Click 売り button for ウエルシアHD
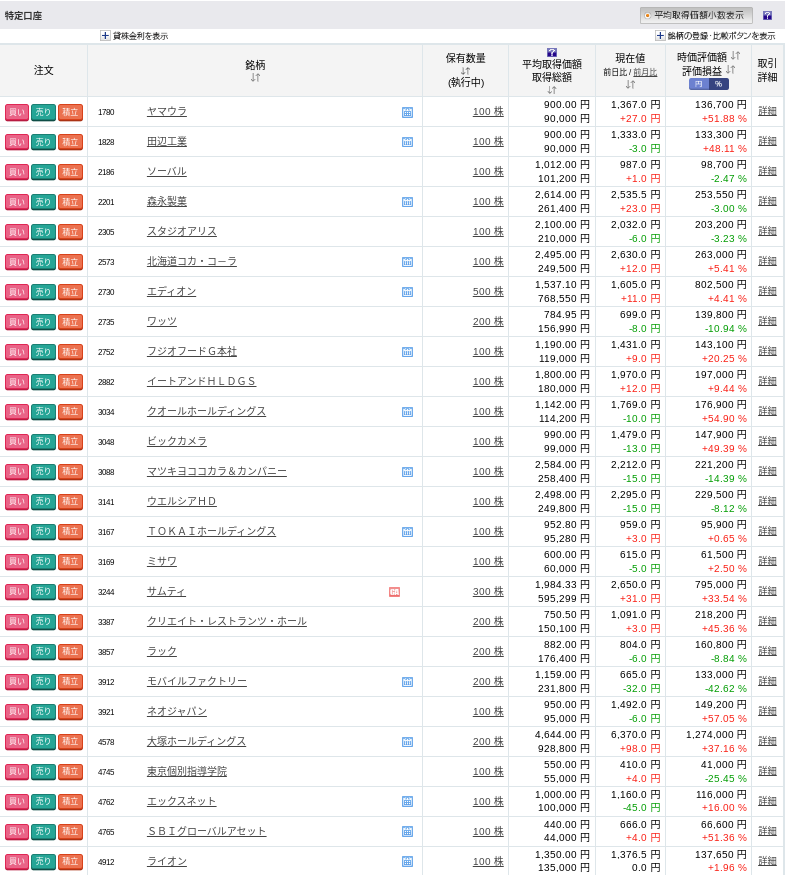786x875 pixels. pos(44,502)
